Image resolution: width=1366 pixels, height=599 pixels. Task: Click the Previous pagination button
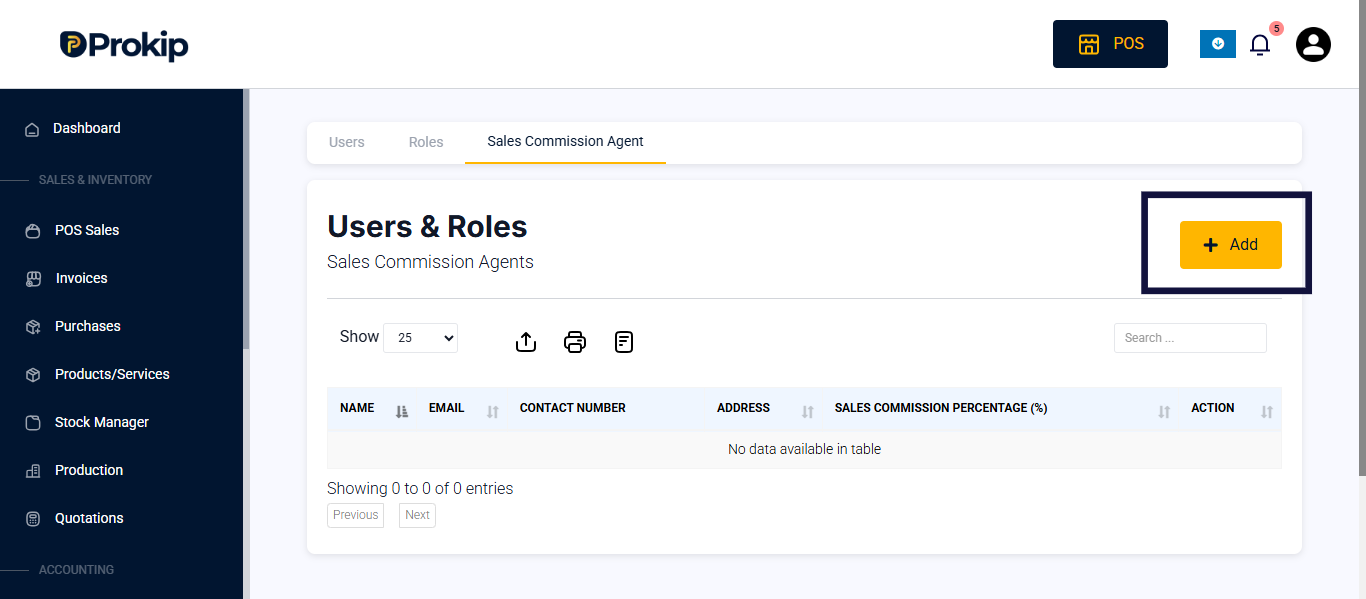tap(355, 515)
